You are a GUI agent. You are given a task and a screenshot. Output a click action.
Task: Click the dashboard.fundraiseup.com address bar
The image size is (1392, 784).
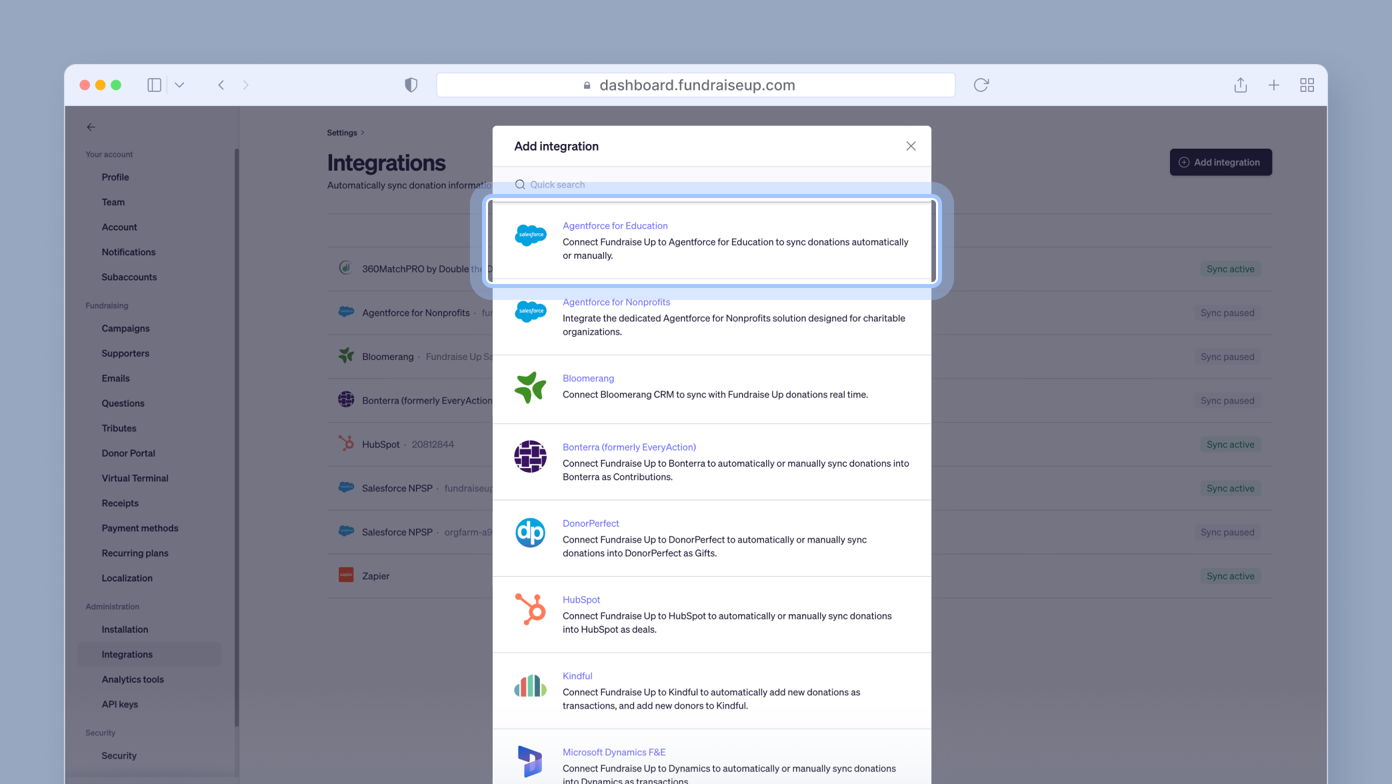[696, 85]
